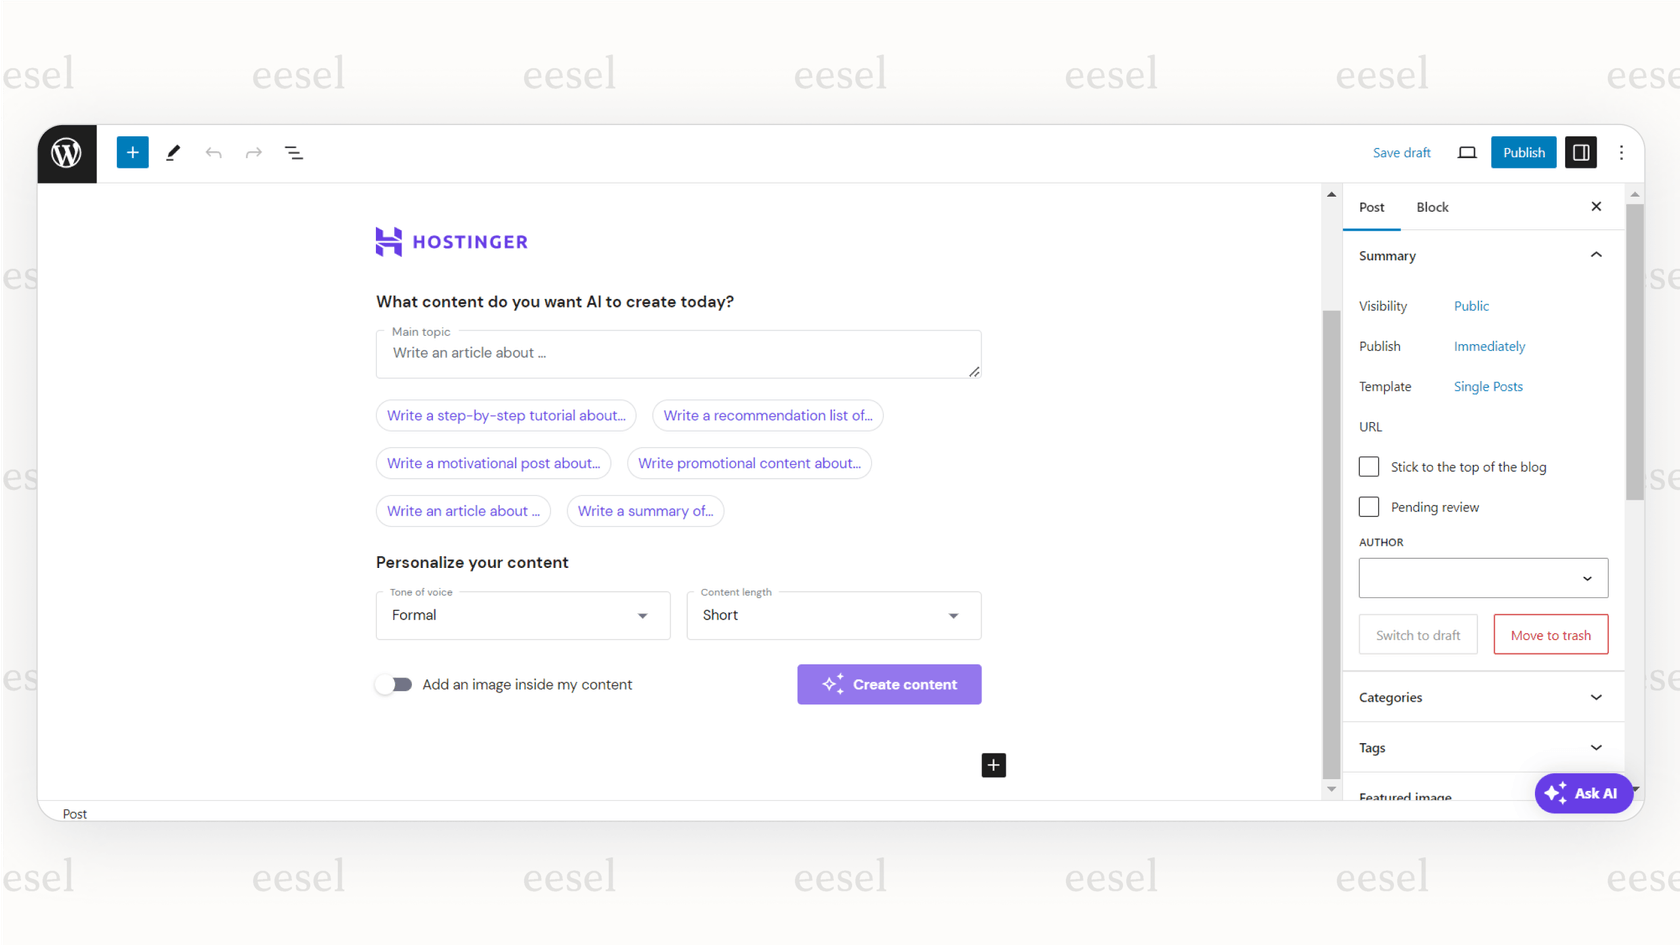This screenshot has width=1680, height=945.
Task: Click the WordPress logo icon
Action: (67, 153)
